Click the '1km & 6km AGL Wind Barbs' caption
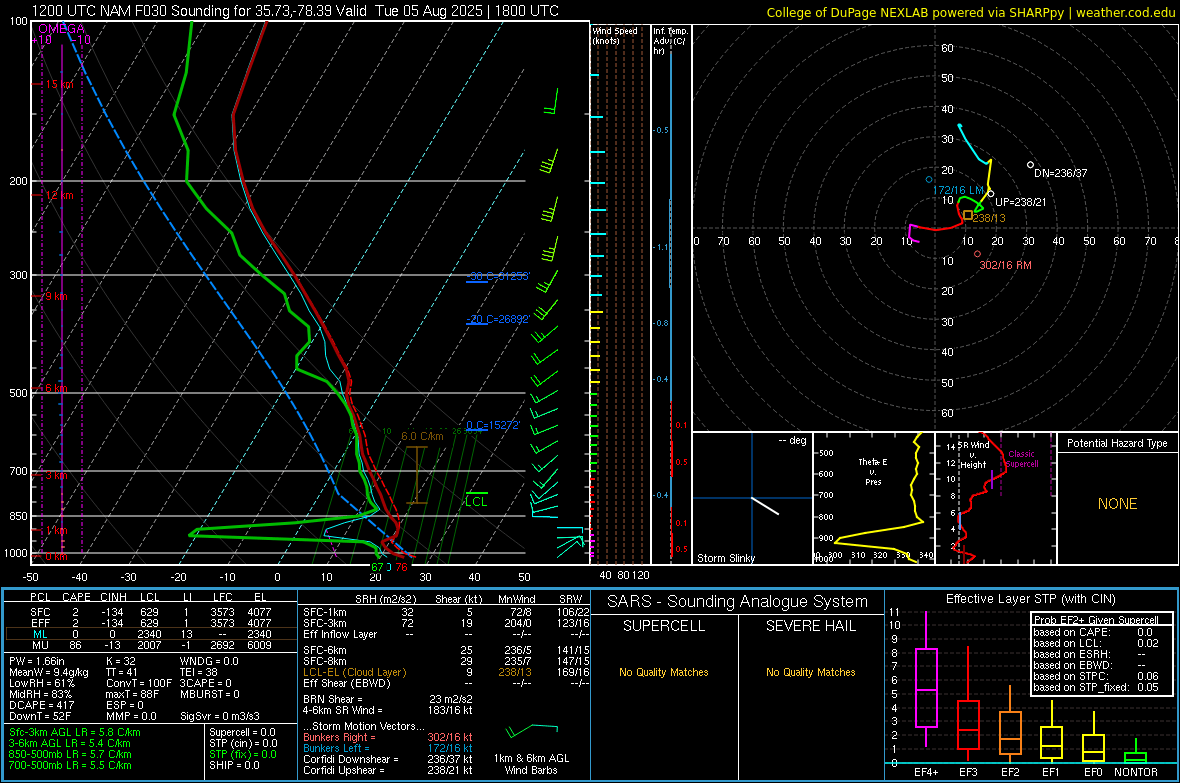1180x783 pixels. click(531, 764)
